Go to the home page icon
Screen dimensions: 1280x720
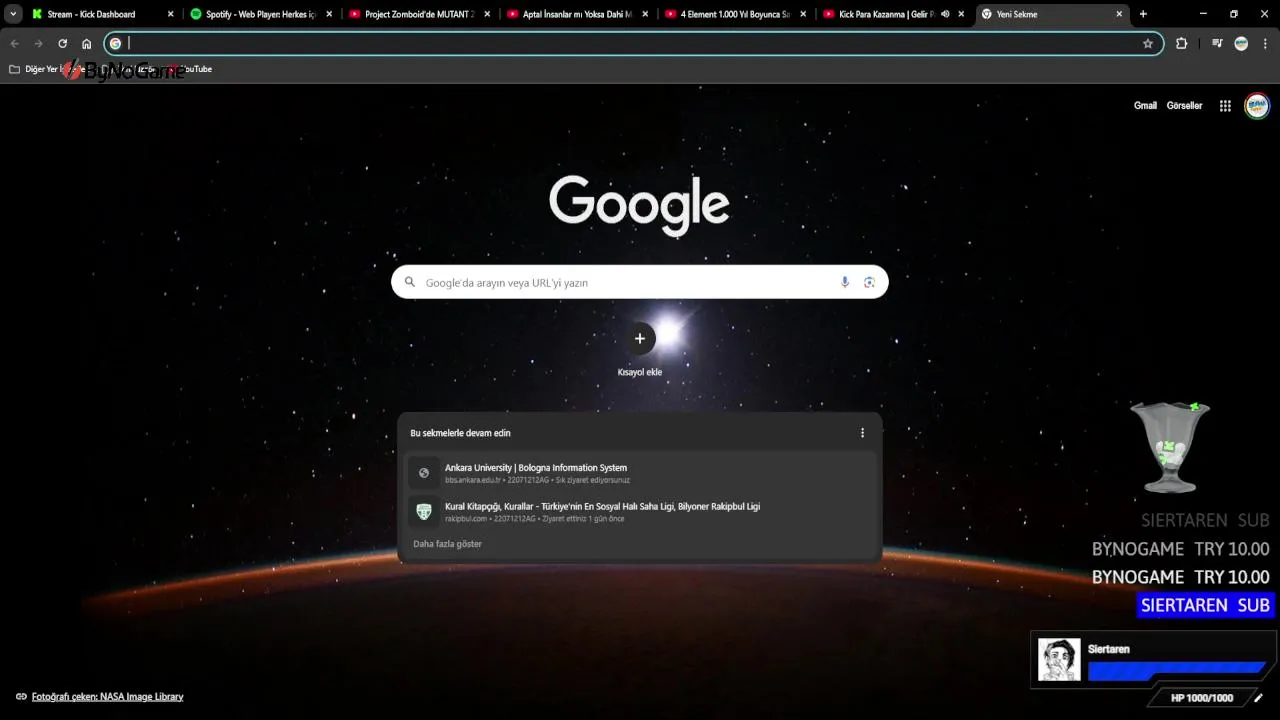(87, 44)
